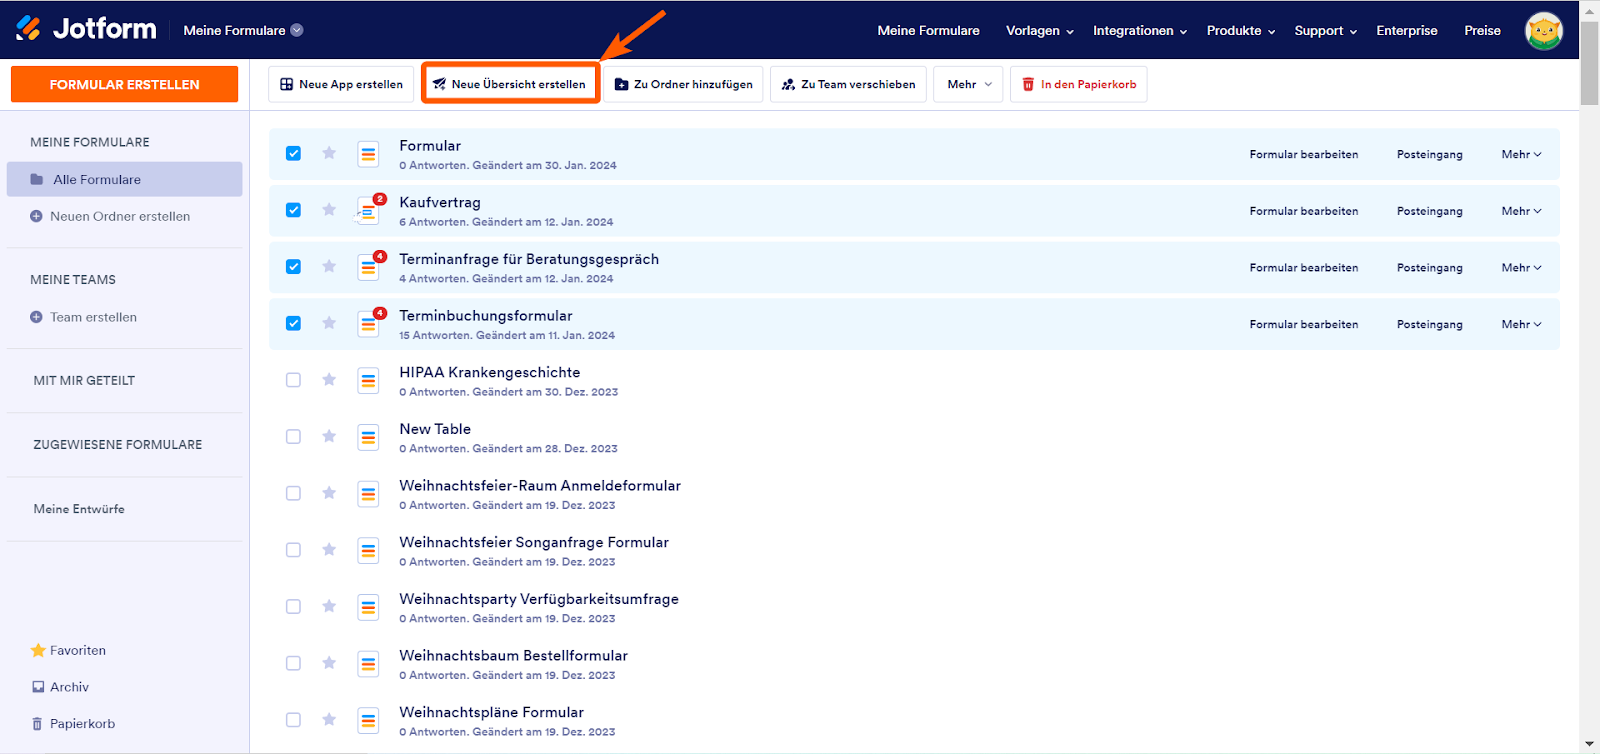This screenshot has height=754, width=1600.
Task: Mark HIPAA Krankengeschichte as favorite
Action: (x=329, y=380)
